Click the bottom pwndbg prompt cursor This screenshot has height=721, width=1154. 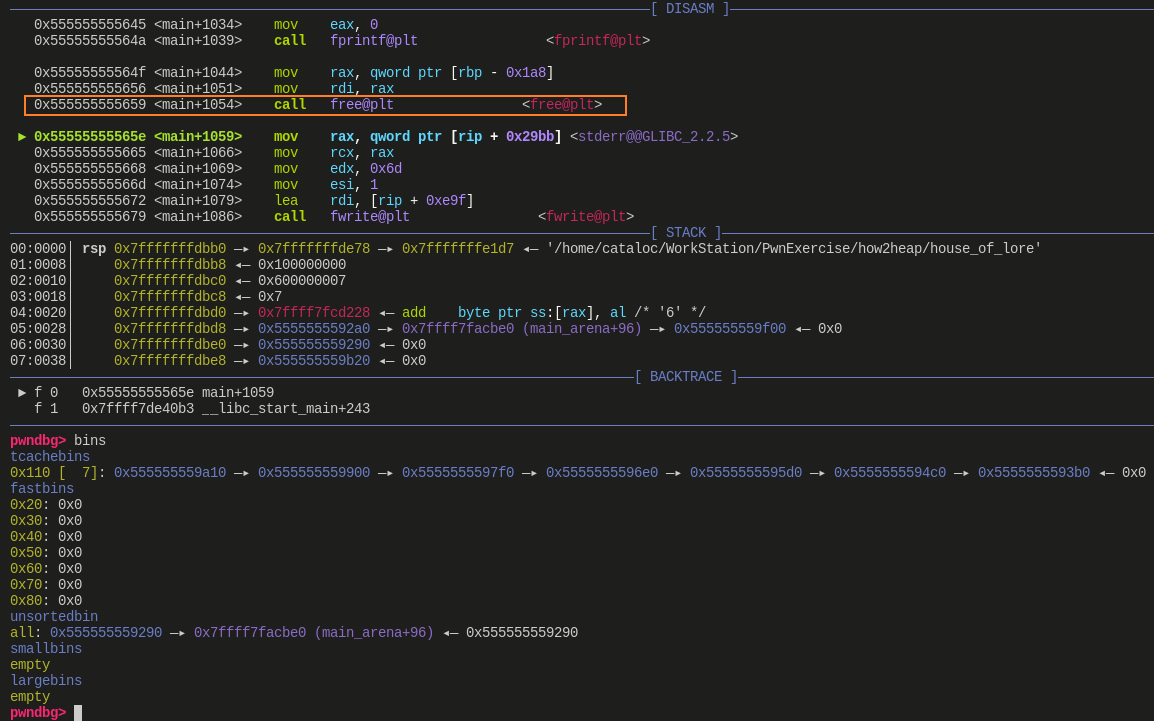[x=78, y=713]
